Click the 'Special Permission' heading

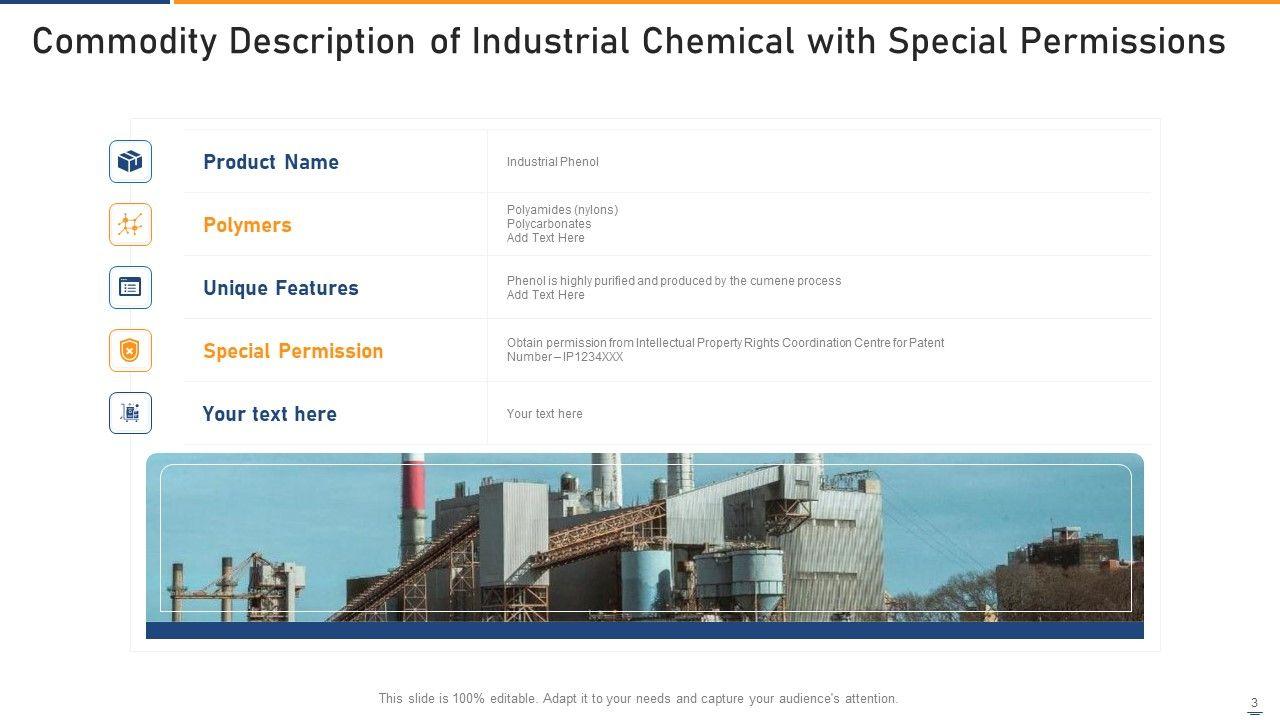[x=293, y=351]
